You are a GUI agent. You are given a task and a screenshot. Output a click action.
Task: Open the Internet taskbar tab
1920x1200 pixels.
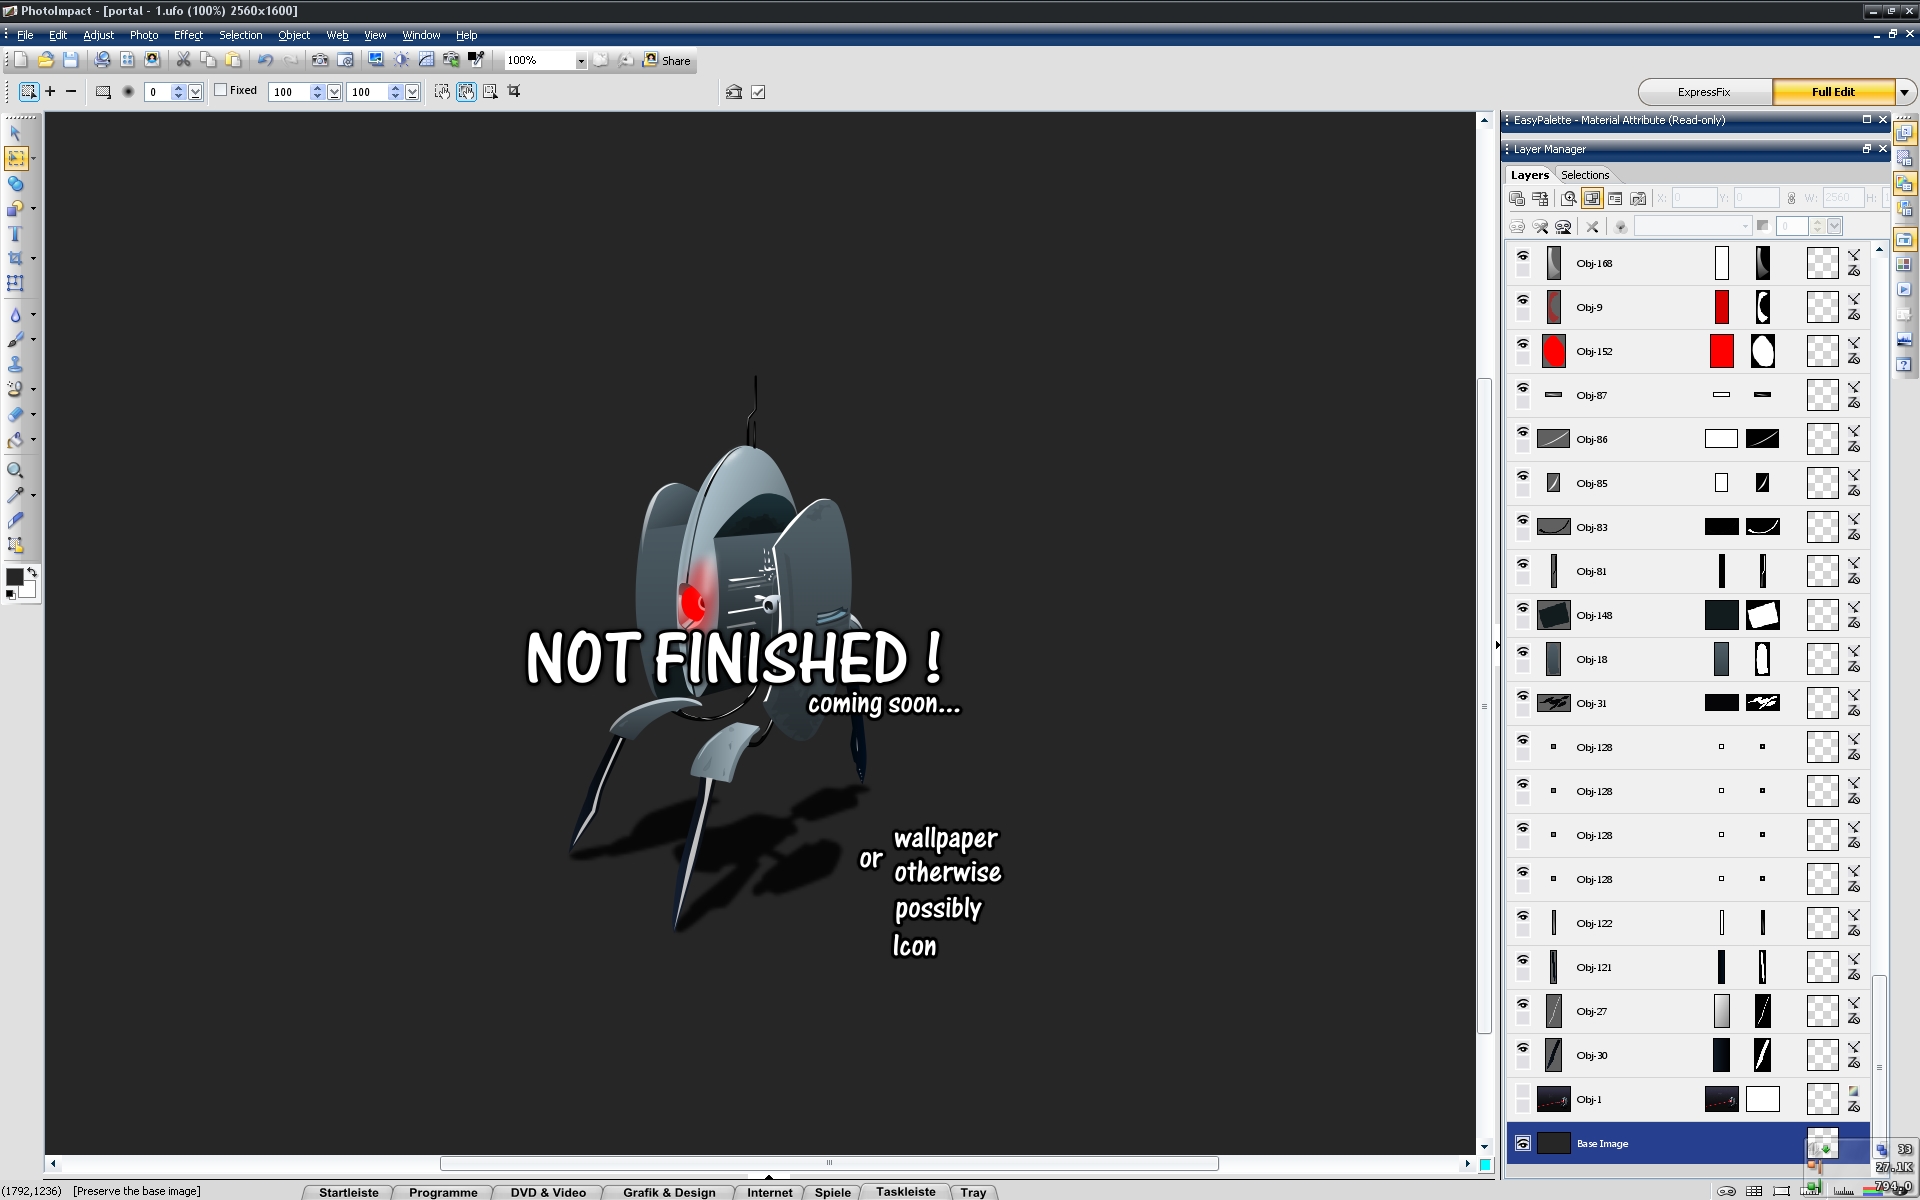click(769, 1192)
